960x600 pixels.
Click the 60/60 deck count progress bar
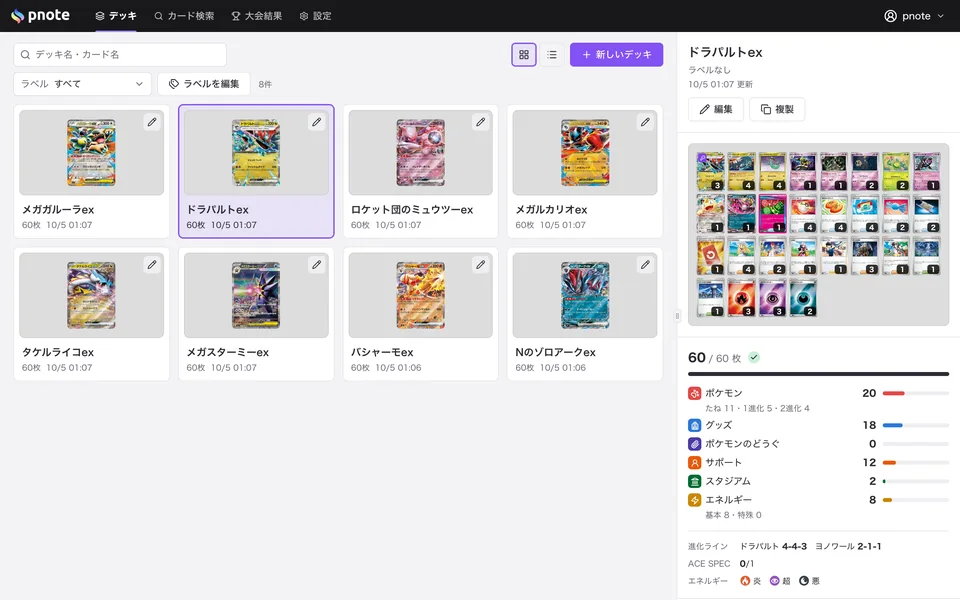(x=819, y=373)
